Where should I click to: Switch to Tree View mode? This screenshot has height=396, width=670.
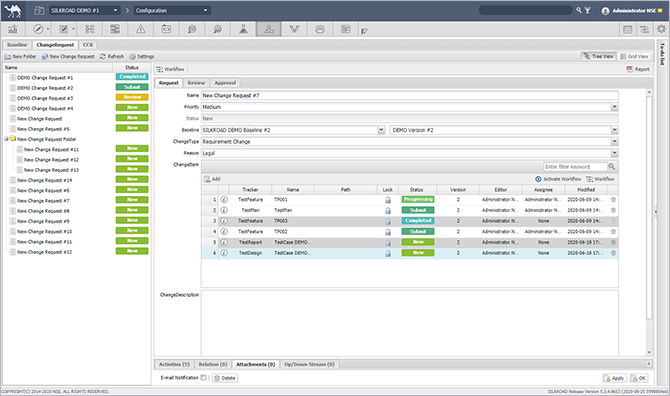[599, 56]
